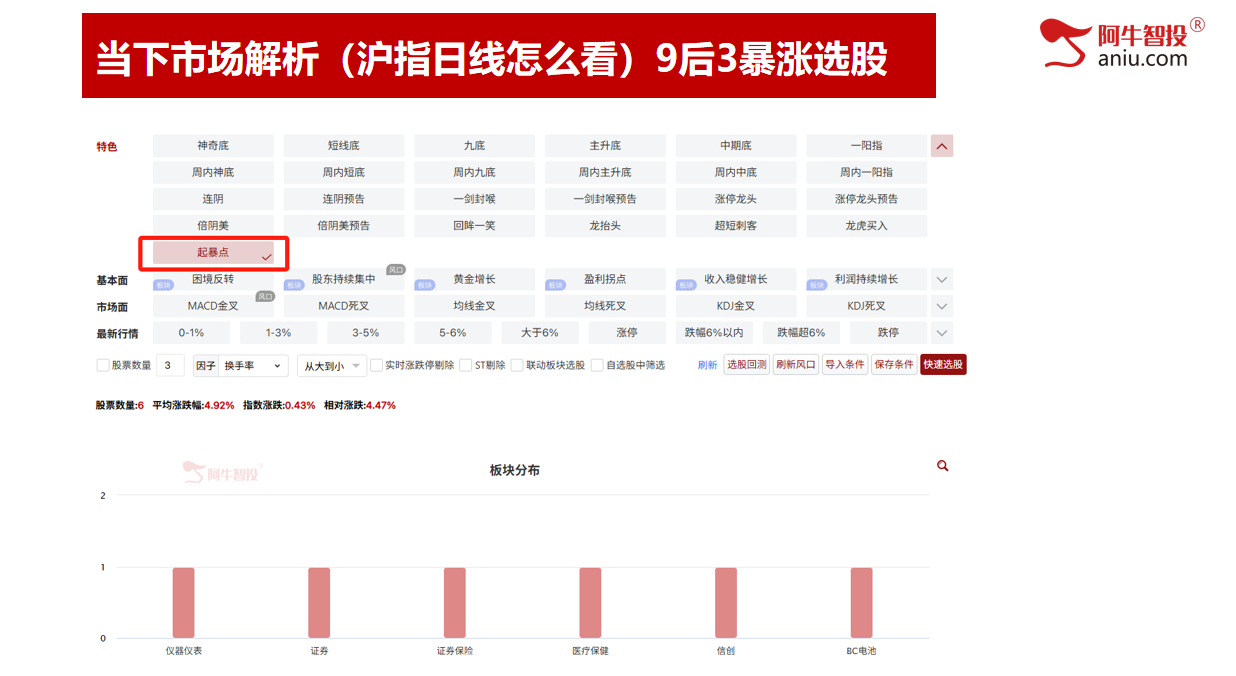Click the 保存条件 button
Screen dimensions: 1236x676
[894, 365]
